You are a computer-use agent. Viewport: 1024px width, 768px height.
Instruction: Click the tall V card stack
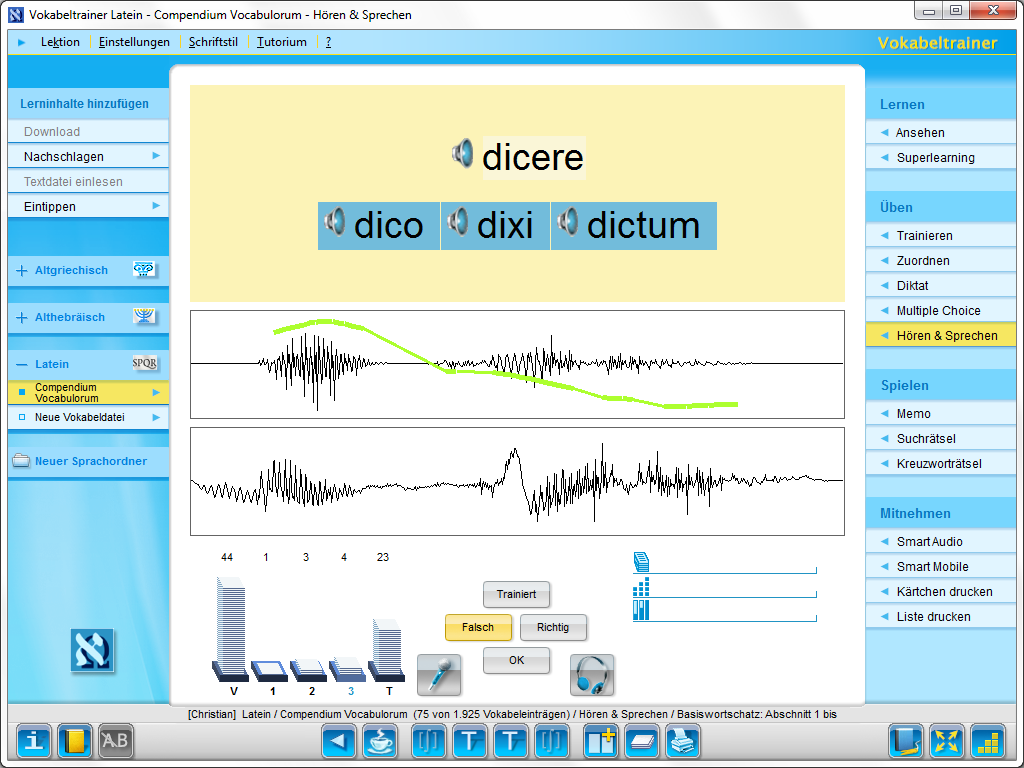231,628
